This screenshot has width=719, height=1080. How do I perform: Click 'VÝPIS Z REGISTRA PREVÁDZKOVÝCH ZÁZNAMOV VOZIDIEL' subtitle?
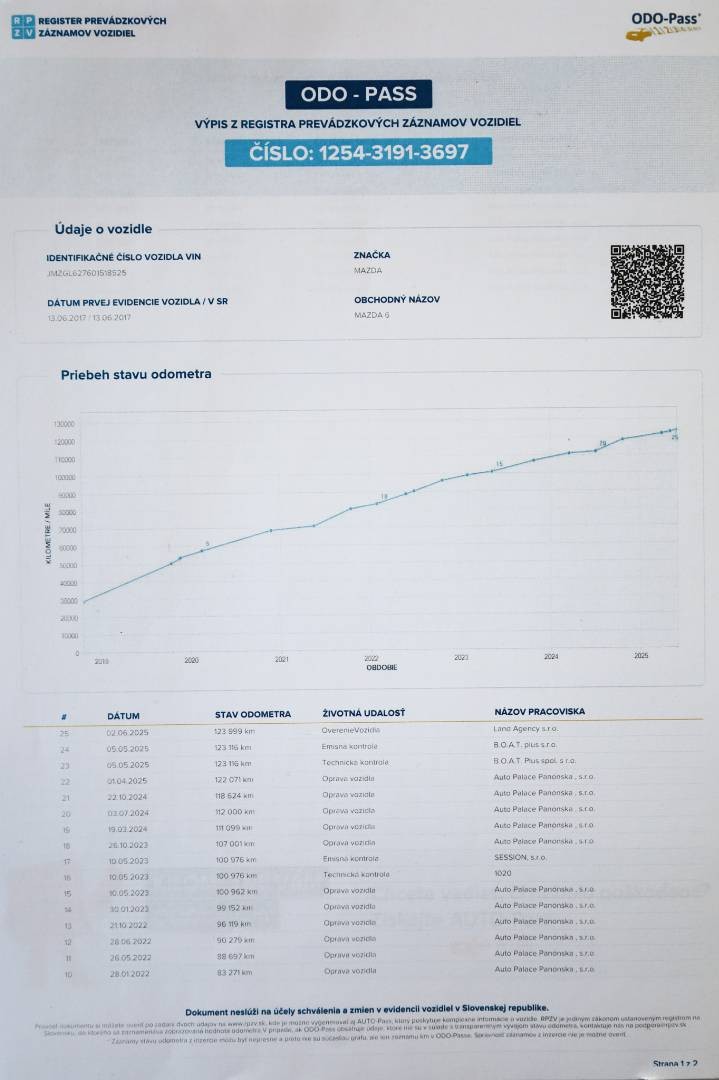pyautogui.click(x=357, y=123)
